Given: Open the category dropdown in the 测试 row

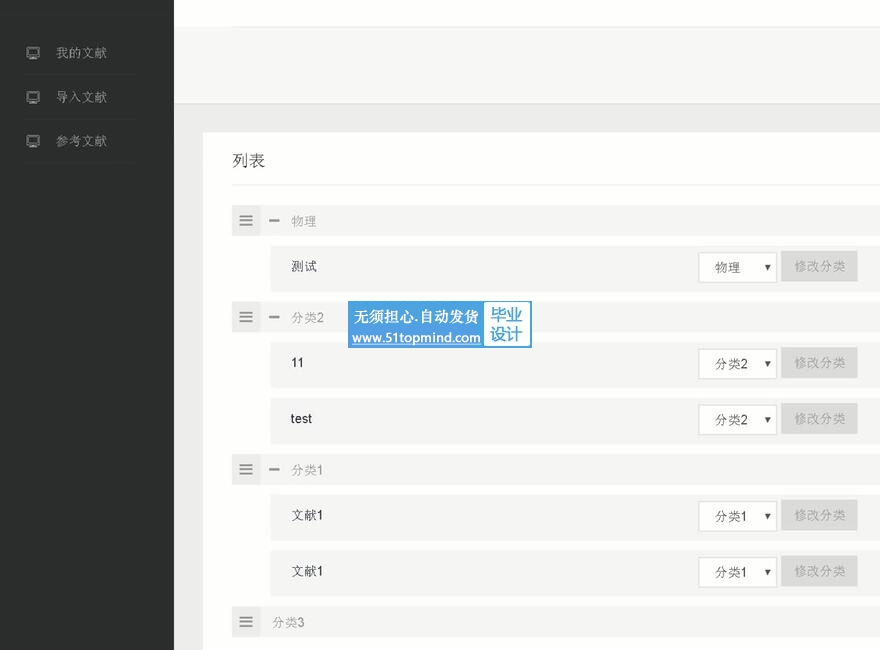Looking at the screenshot, I should pos(737,267).
